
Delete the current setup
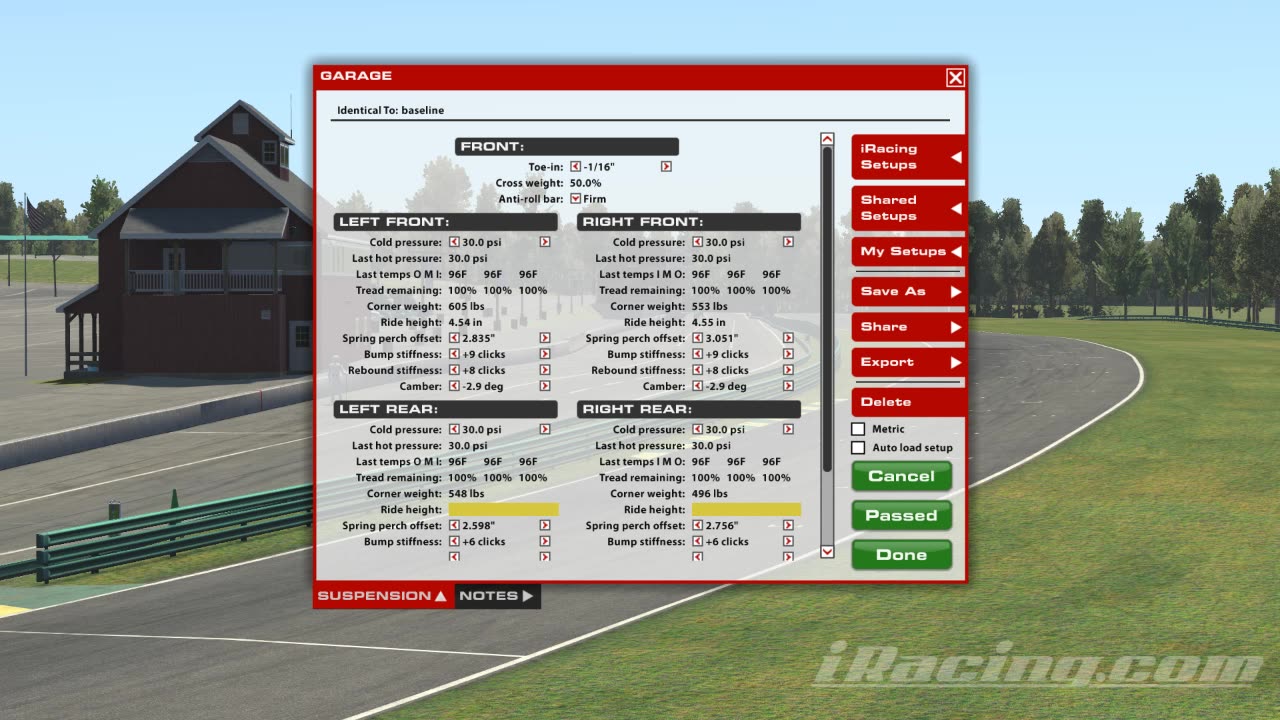click(x=908, y=402)
